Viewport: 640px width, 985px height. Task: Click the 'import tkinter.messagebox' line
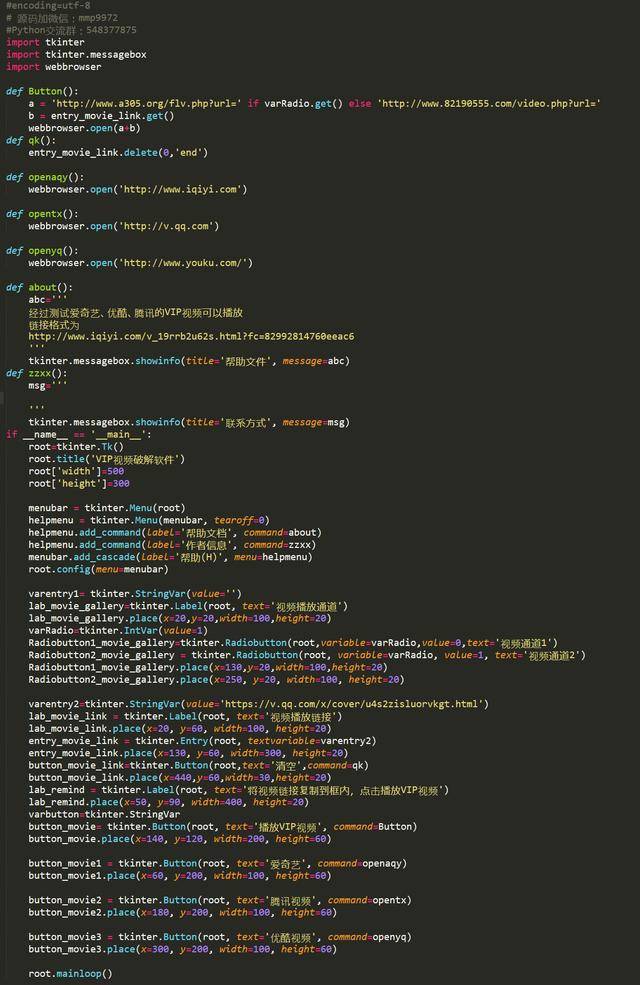tap(76, 55)
